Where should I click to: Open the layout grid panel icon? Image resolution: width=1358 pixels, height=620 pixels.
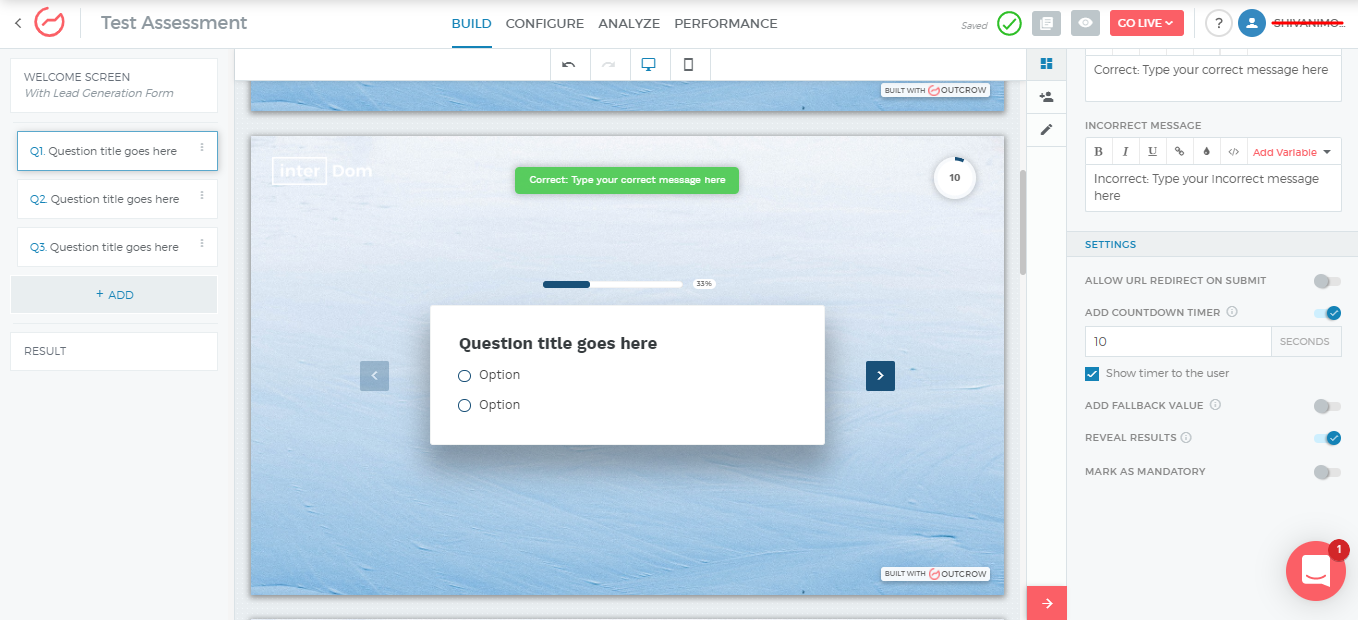tap(1046, 64)
